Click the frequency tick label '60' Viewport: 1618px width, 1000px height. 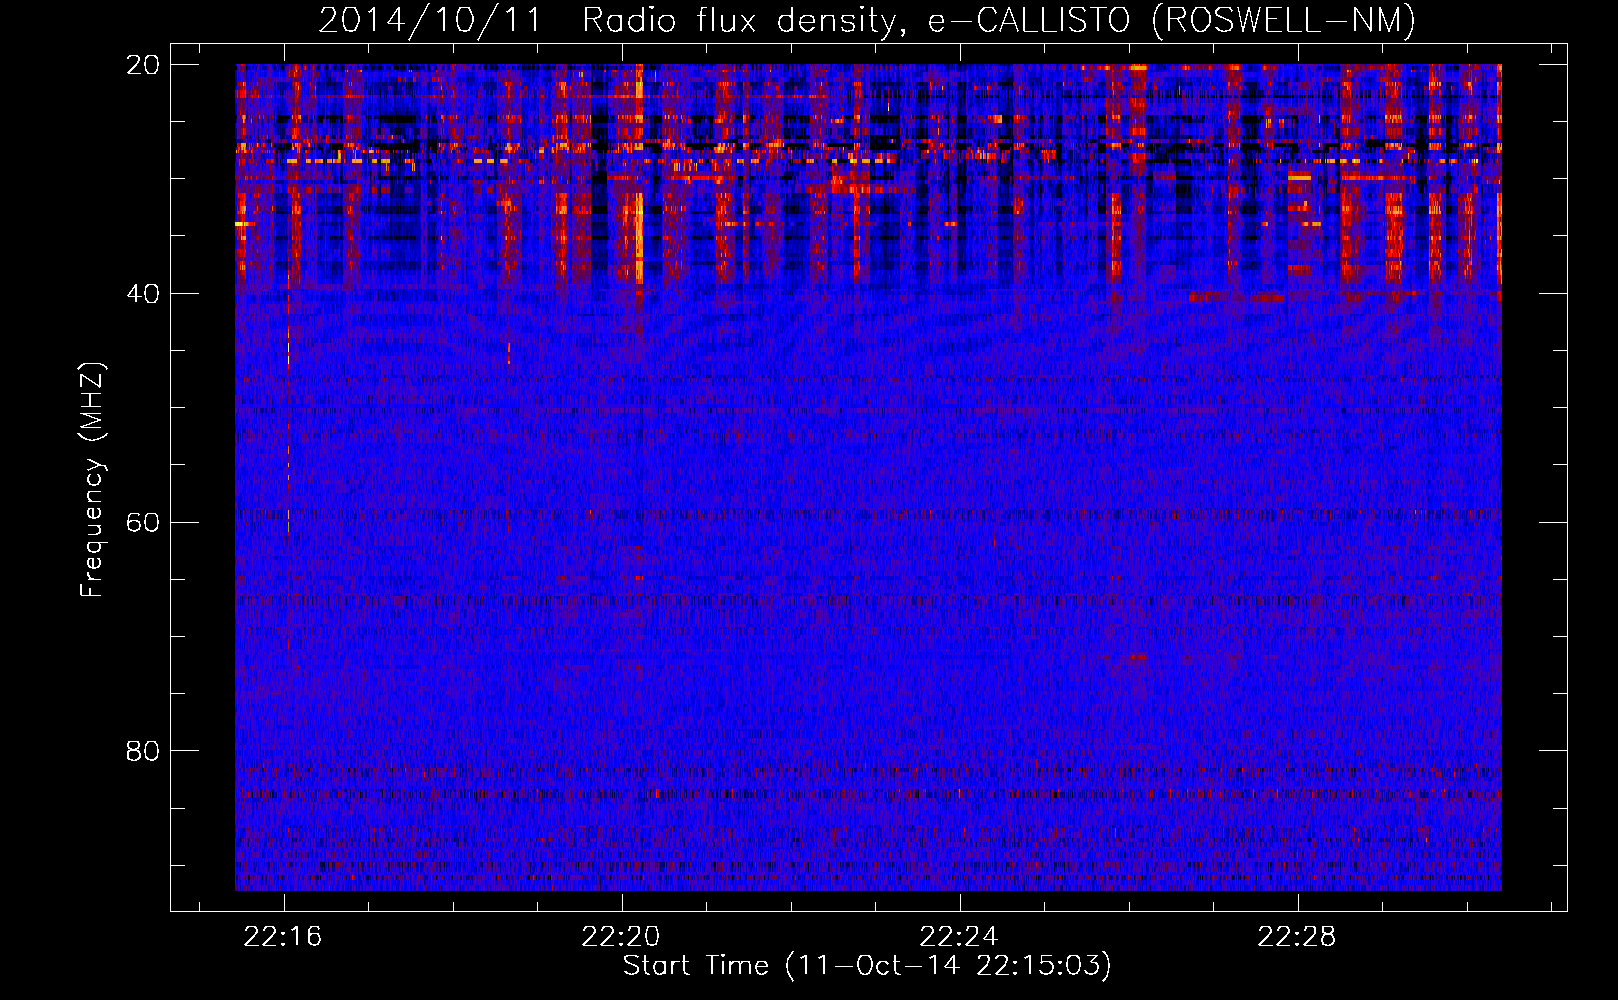(143, 523)
